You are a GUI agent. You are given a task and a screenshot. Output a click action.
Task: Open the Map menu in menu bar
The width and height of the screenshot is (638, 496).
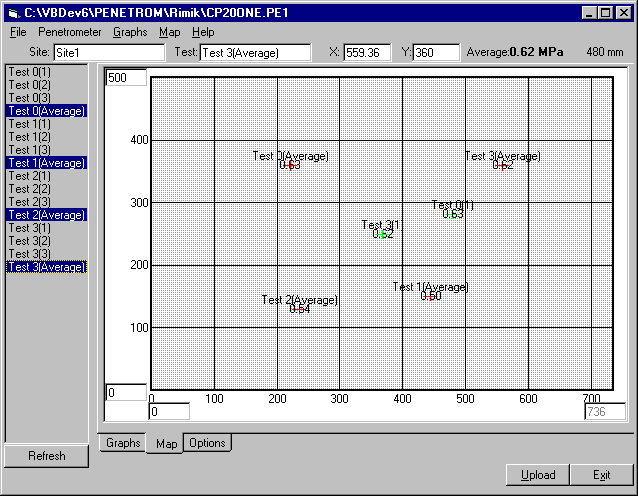point(169,32)
